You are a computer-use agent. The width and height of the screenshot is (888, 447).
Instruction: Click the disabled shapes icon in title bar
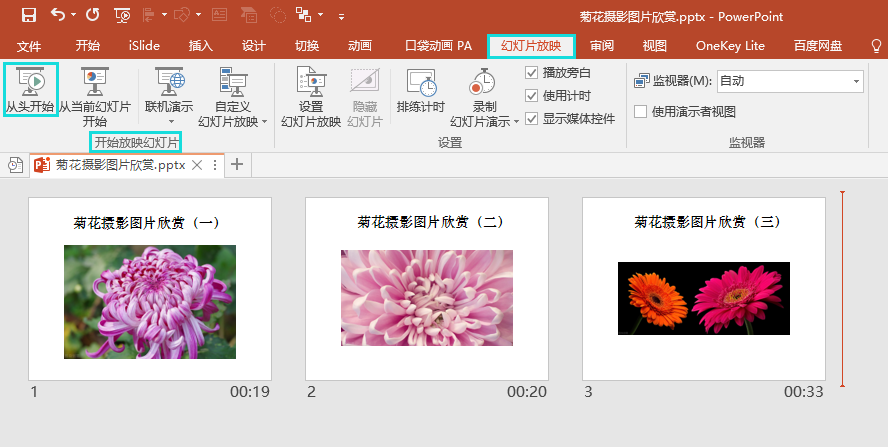point(182,15)
